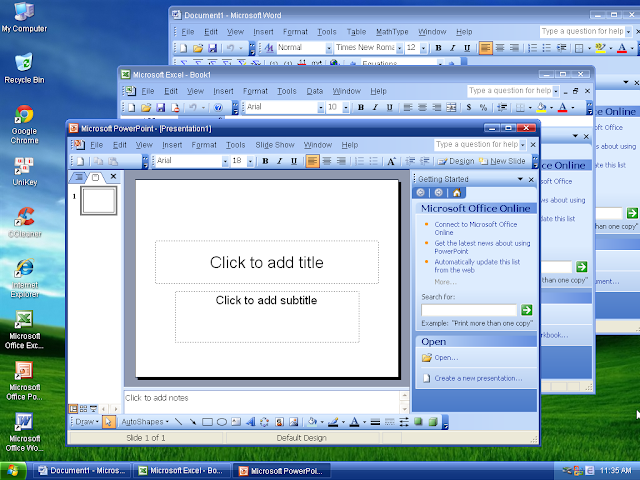640x480 pixels.
Task: Open the Font dropdown in PowerPoint
Action: pos(225,161)
